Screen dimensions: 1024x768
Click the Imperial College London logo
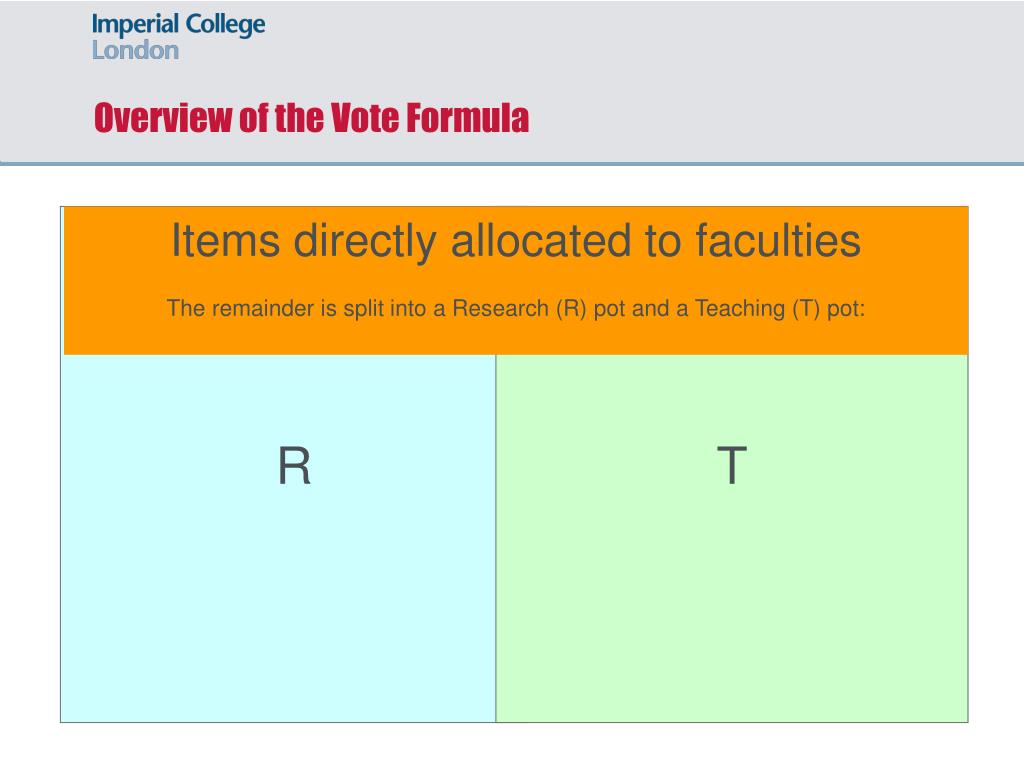click(x=178, y=37)
